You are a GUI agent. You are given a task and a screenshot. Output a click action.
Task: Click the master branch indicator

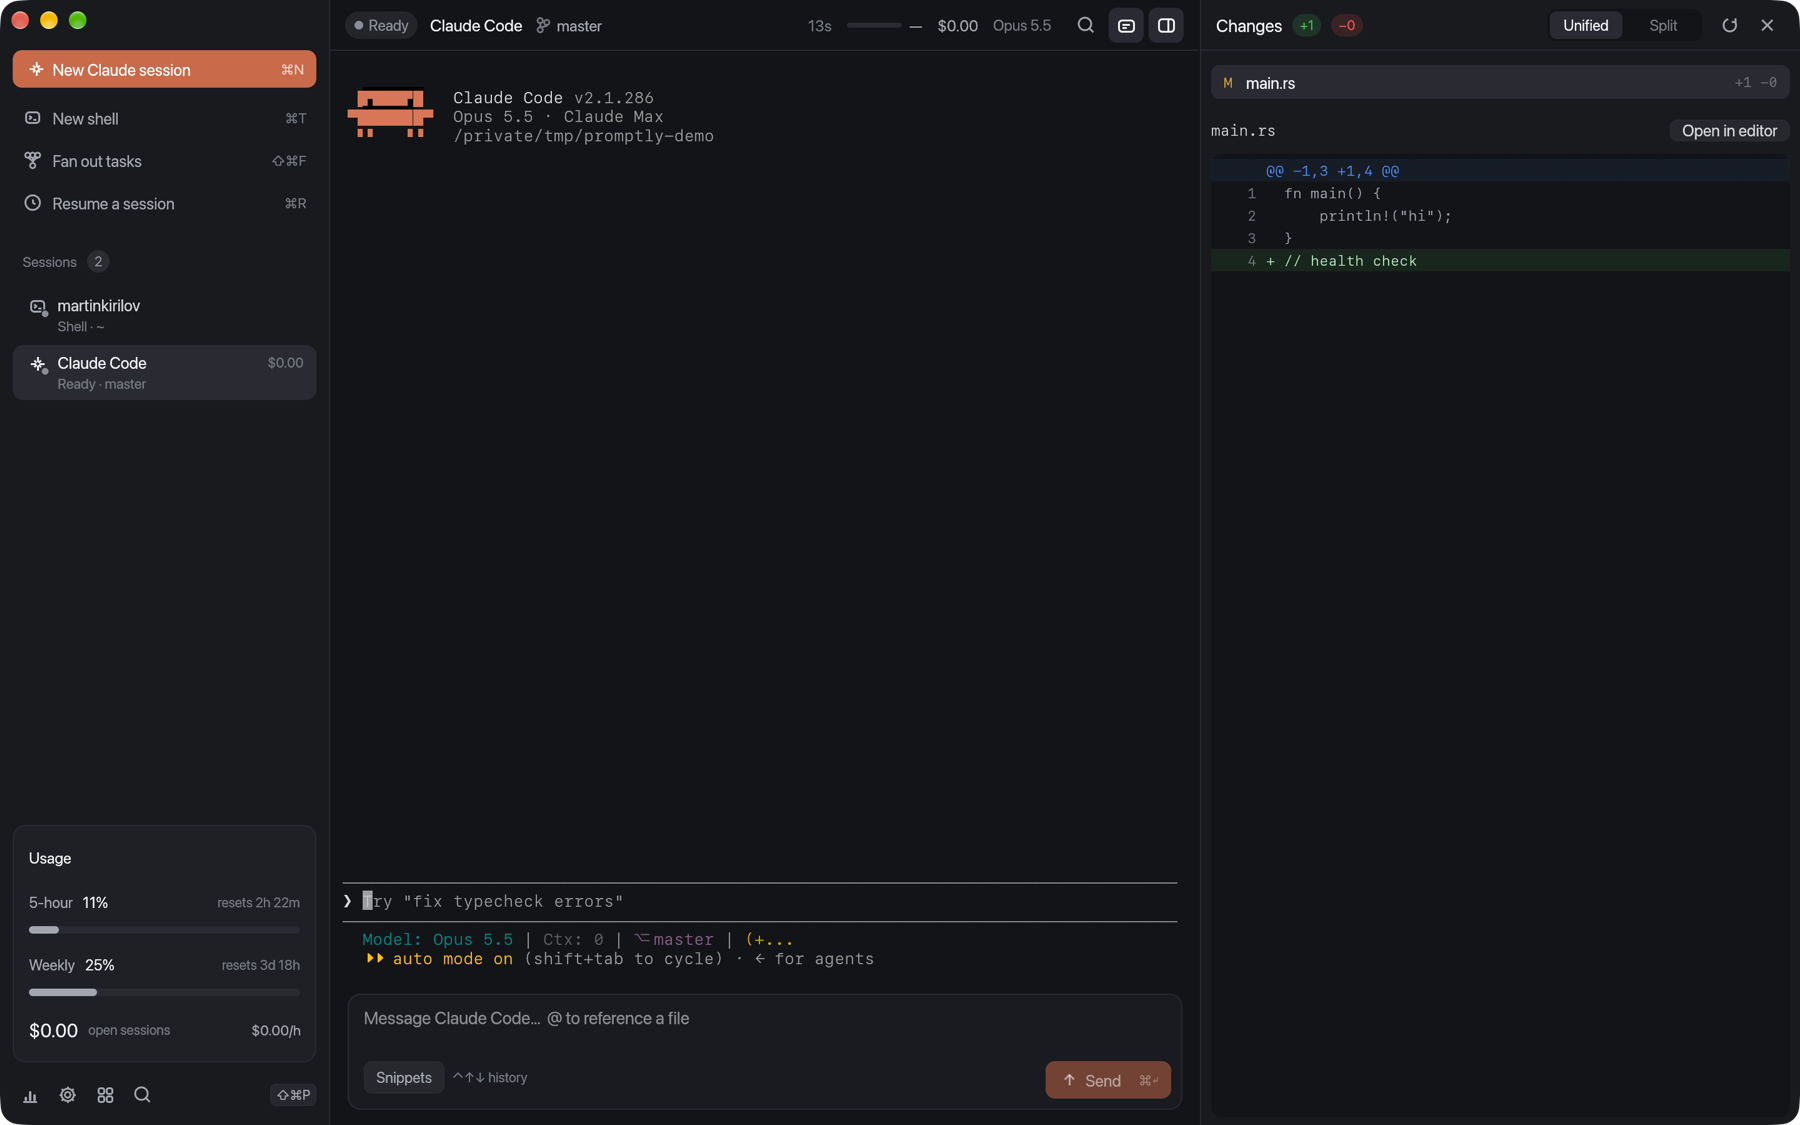[569, 26]
